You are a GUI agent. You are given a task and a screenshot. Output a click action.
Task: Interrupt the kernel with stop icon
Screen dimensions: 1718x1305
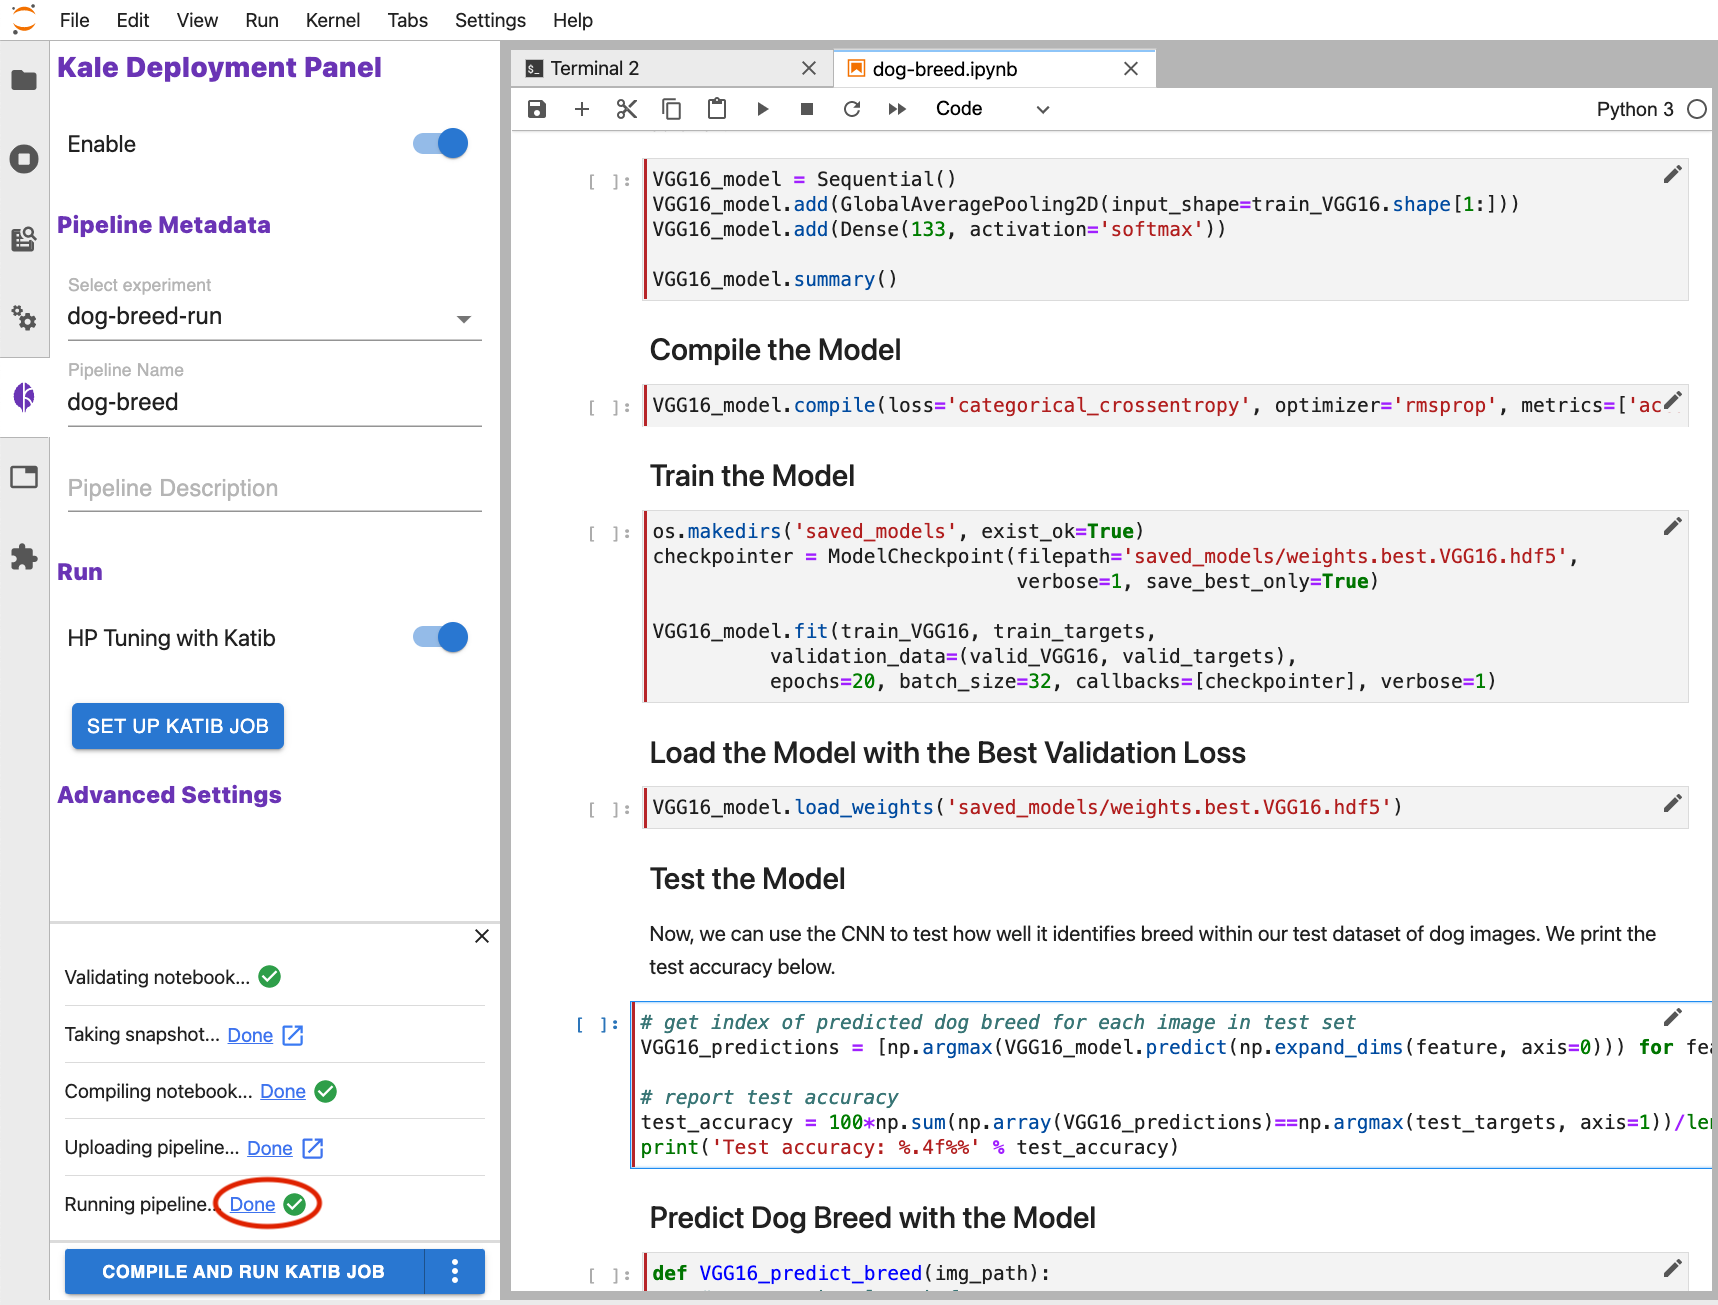(807, 109)
